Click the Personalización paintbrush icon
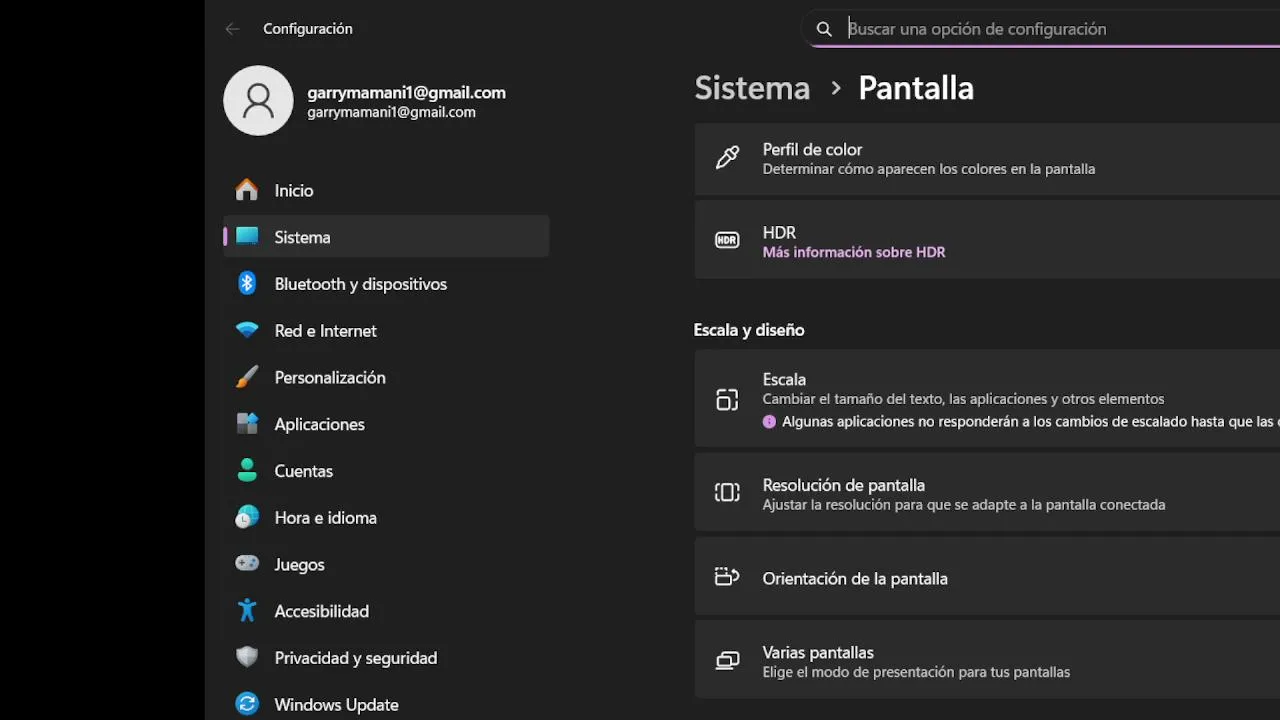 coord(247,377)
